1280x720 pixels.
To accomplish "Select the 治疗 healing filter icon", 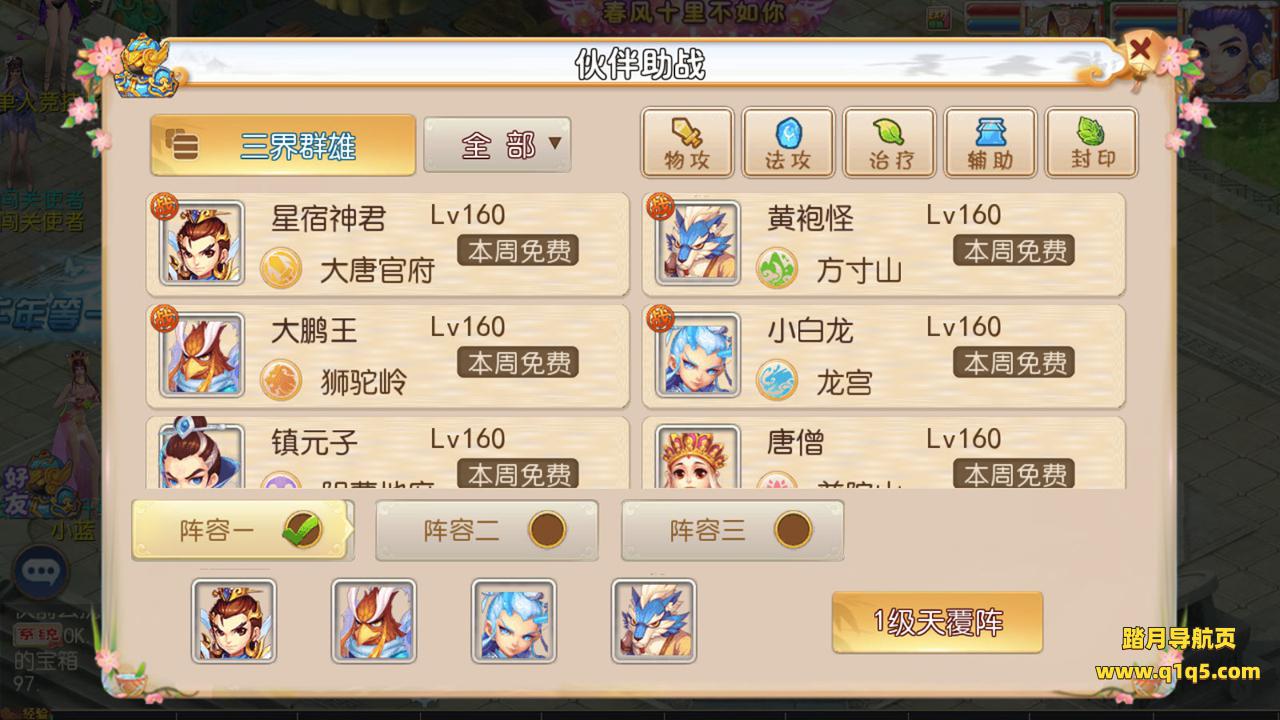I will [889, 143].
